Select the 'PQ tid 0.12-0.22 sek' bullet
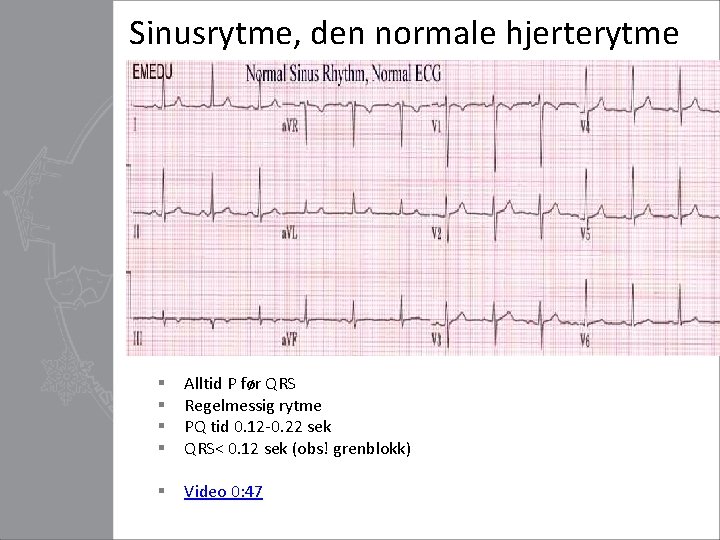The image size is (720, 540). pyautogui.click(x=258, y=427)
